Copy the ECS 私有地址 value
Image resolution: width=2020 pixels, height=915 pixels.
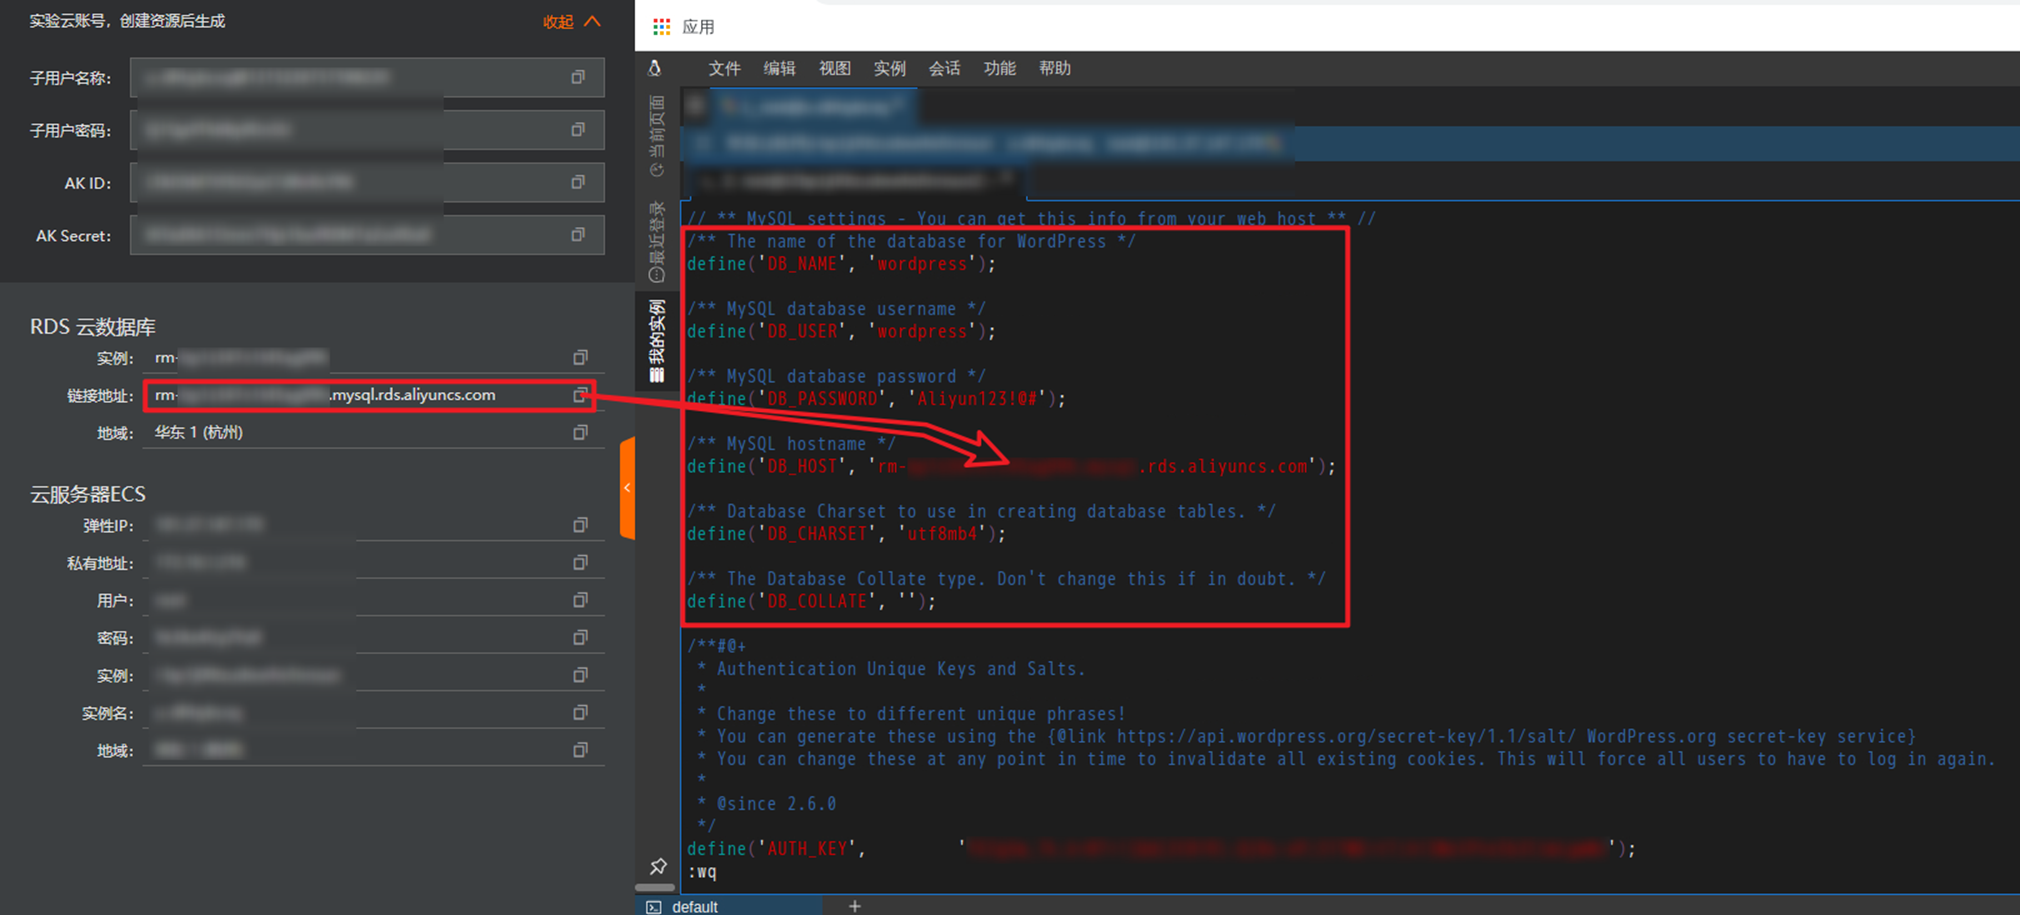pos(580,563)
